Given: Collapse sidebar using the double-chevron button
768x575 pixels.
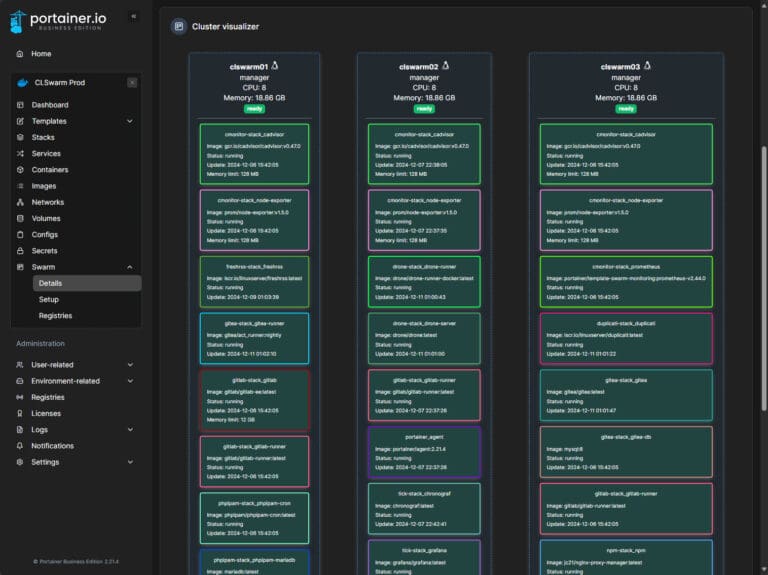Looking at the screenshot, I should coord(134,16).
